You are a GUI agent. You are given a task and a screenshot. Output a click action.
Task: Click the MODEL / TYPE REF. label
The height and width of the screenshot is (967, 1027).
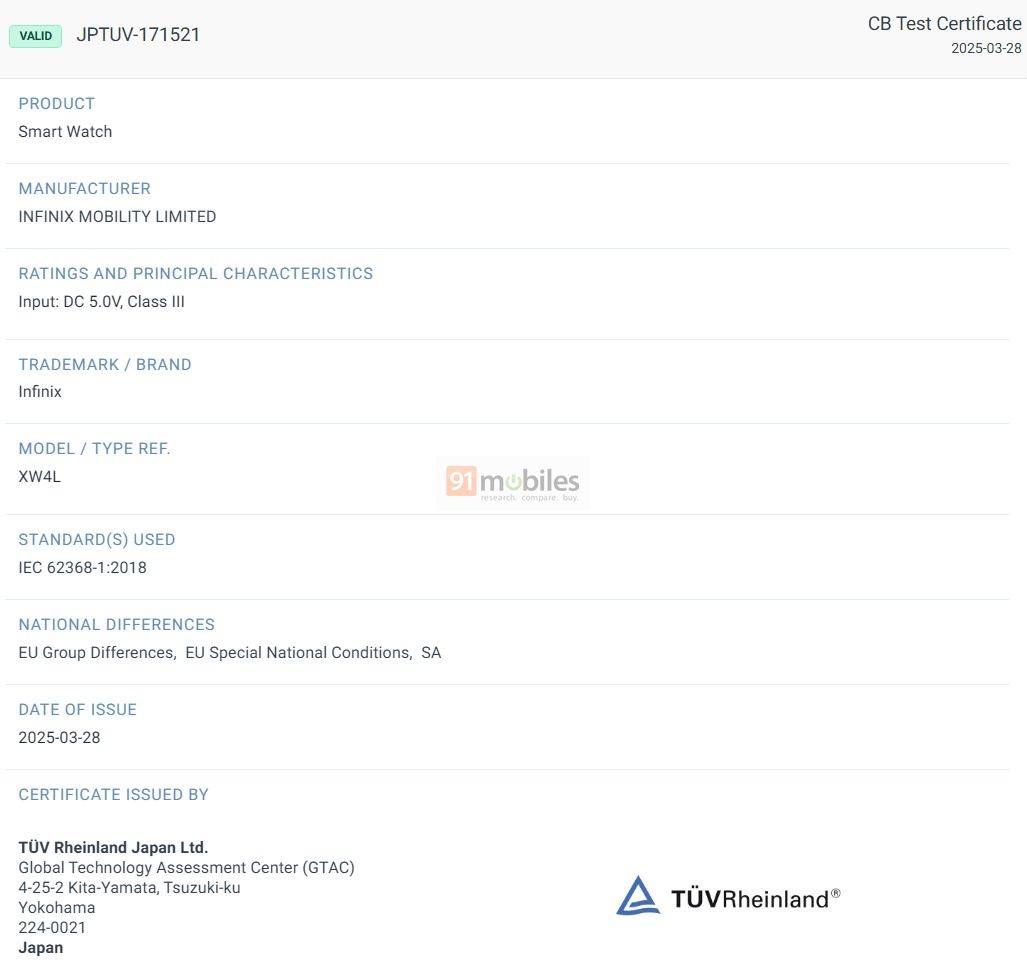(x=94, y=449)
